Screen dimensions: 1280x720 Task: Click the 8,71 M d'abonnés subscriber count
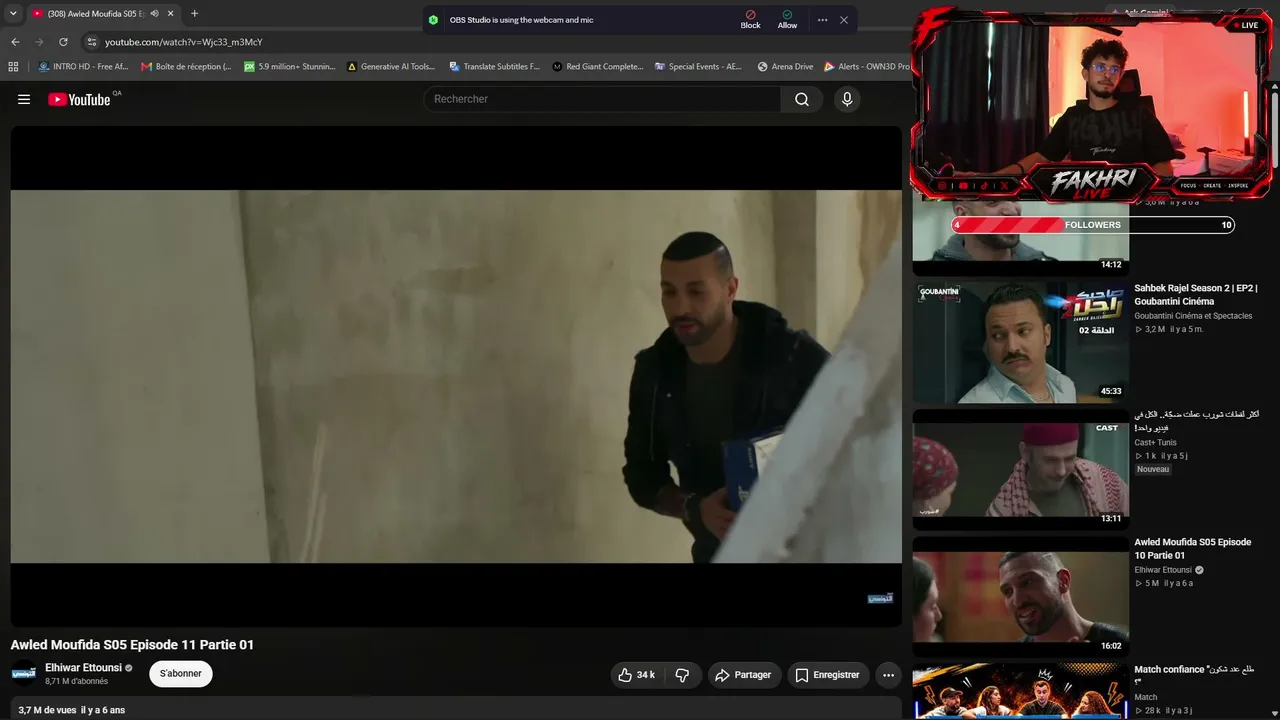tap(76, 682)
